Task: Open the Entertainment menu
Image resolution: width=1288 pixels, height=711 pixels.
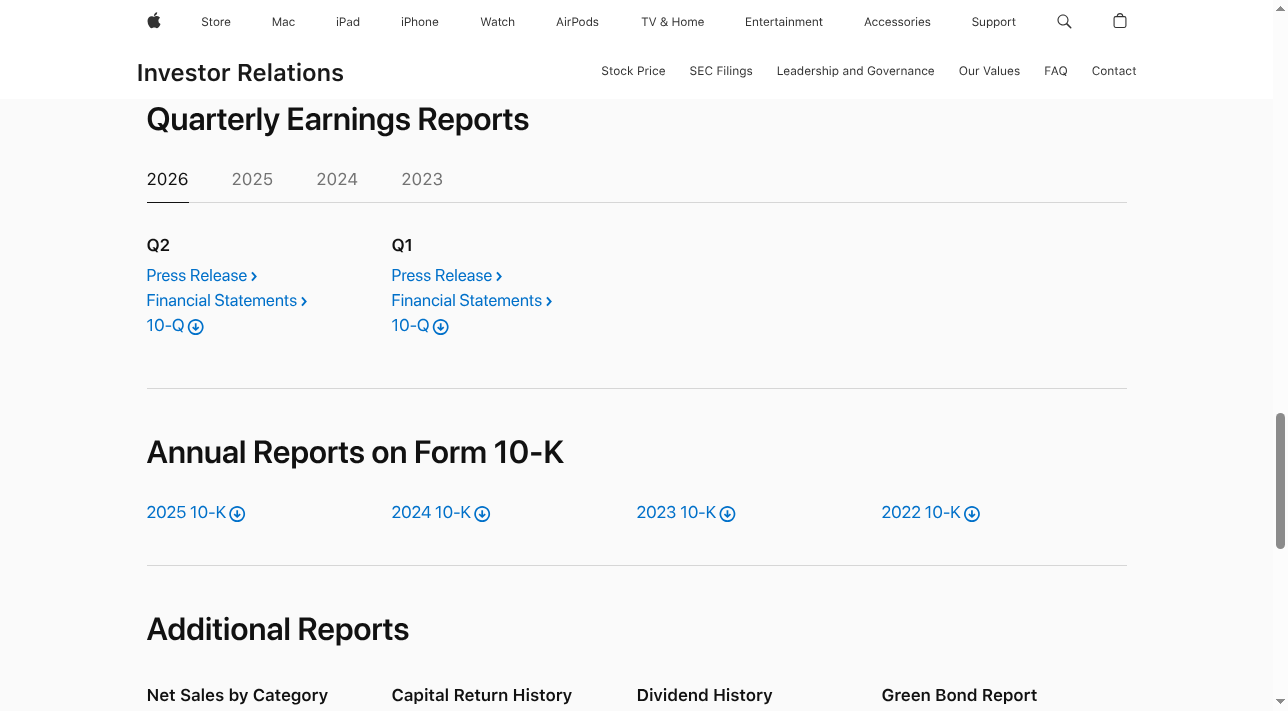Action: (784, 22)
